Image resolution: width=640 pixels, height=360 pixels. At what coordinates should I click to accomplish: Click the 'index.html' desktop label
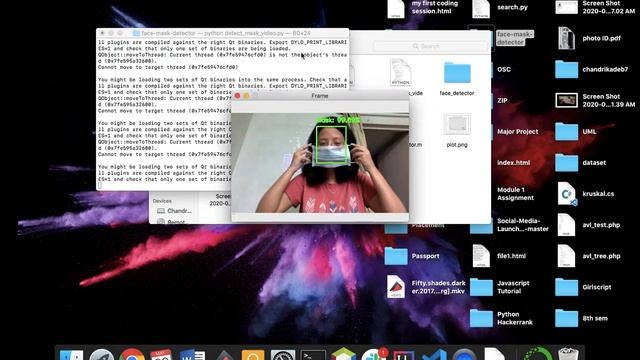[513, 162]
